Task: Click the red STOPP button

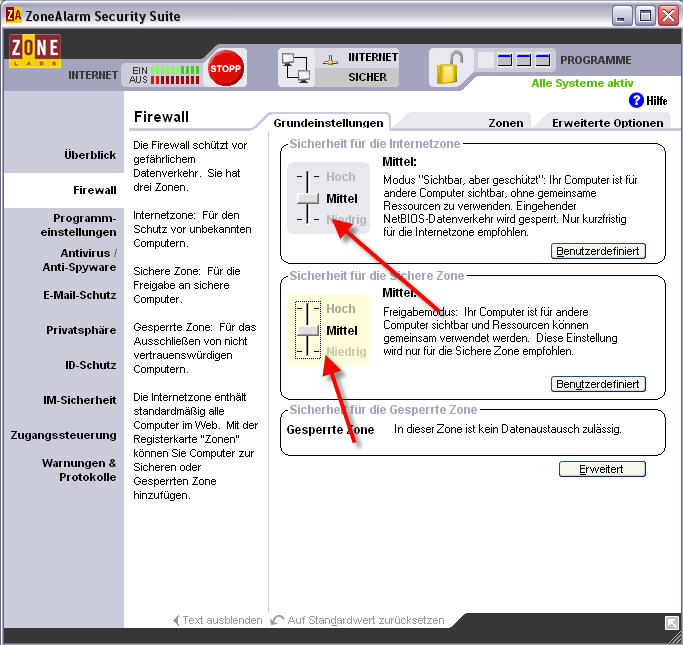Action: 225,68
